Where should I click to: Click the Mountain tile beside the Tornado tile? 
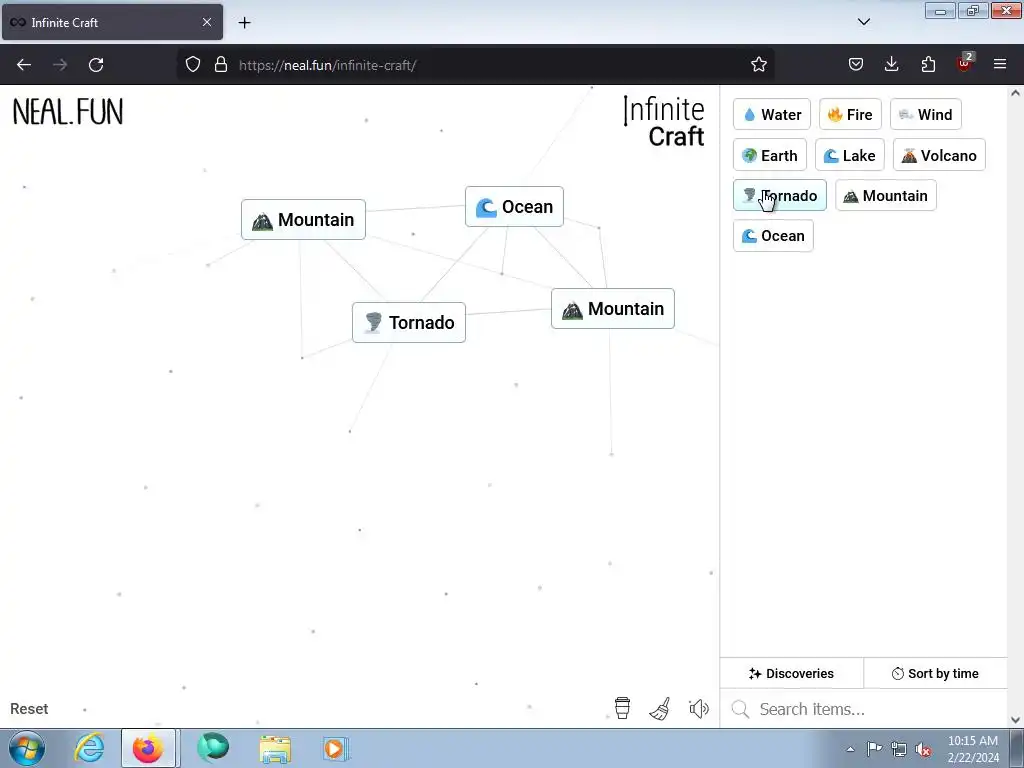613,309
